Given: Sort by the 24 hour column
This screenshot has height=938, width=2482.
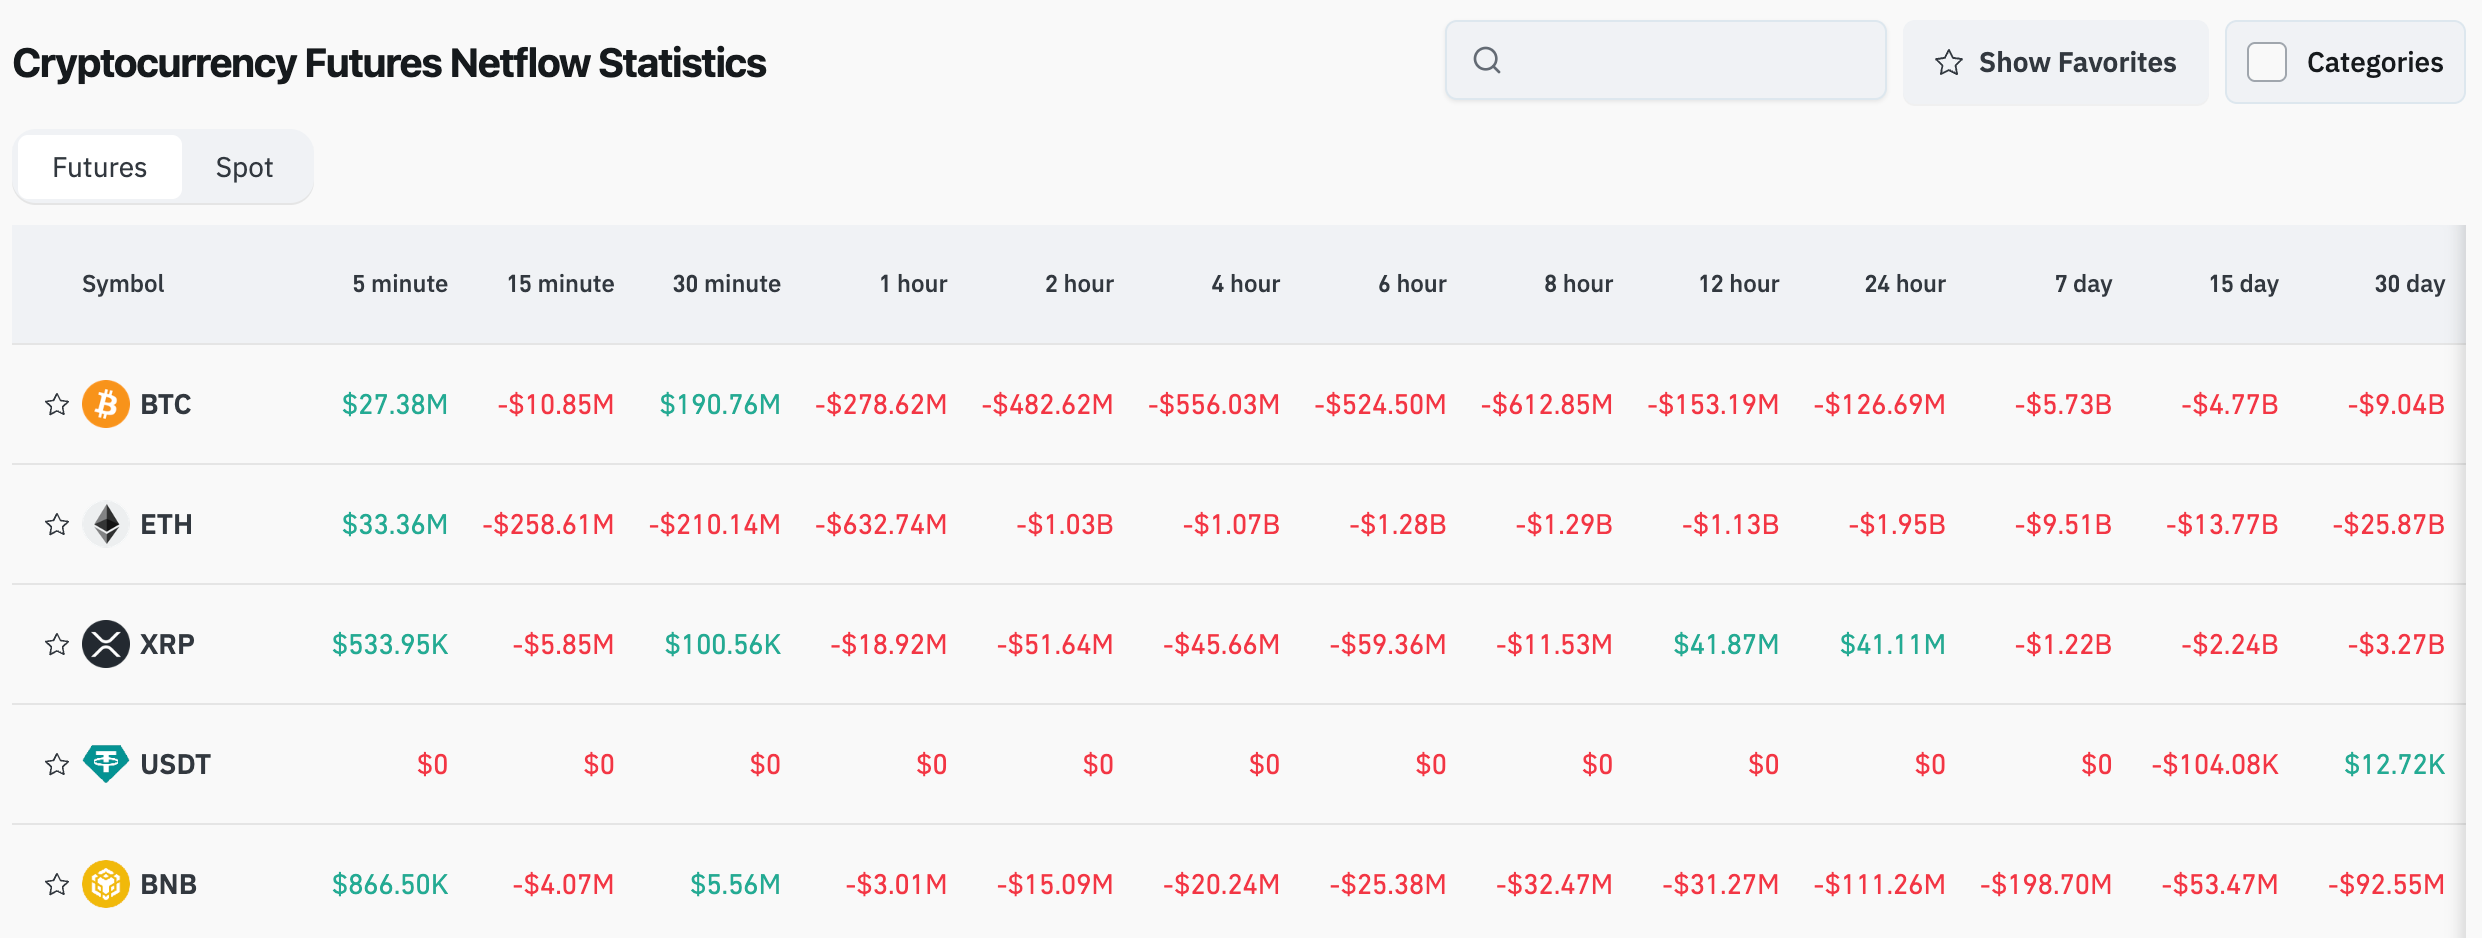Looking at the screenshot, I should pyautogui.click(x=1905, y=284).
